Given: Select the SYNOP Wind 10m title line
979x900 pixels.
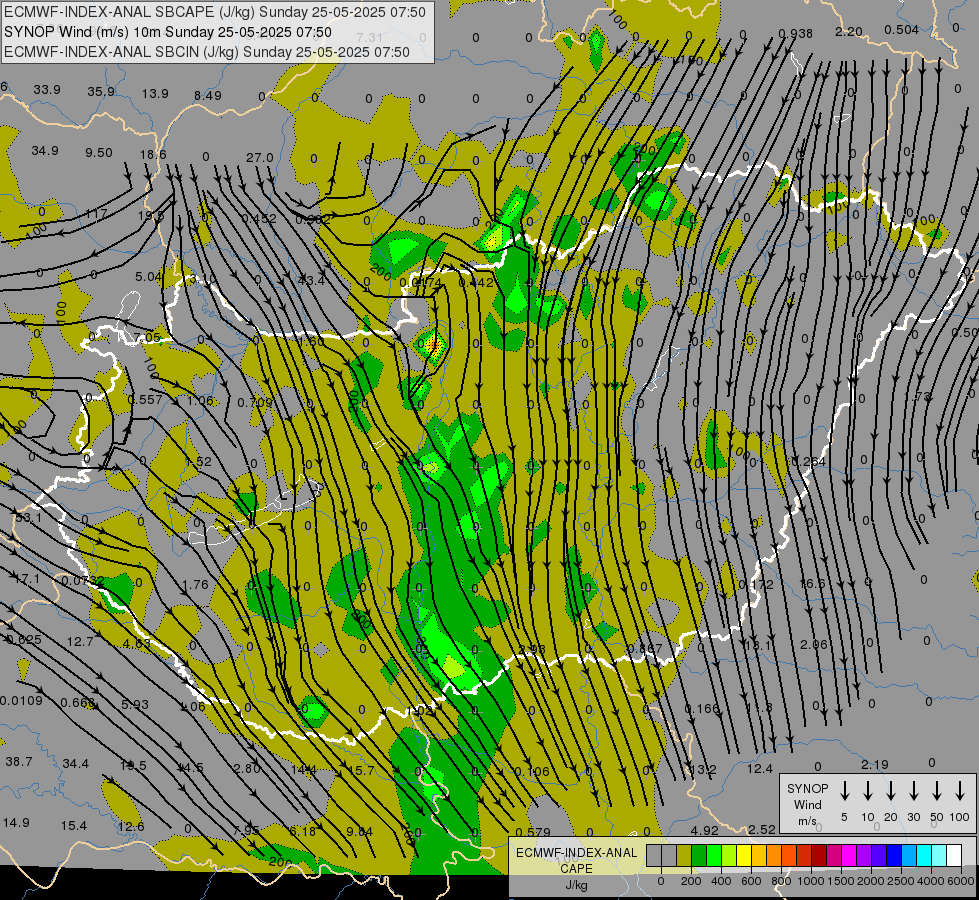Looking at the screenshot, I should tap(167, 32).
